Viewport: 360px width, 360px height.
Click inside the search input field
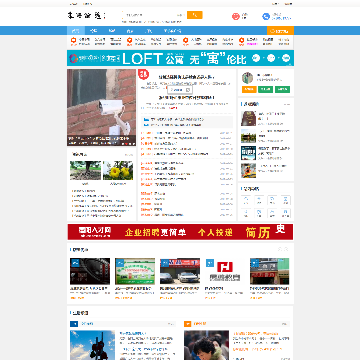[x=149, y=15]
